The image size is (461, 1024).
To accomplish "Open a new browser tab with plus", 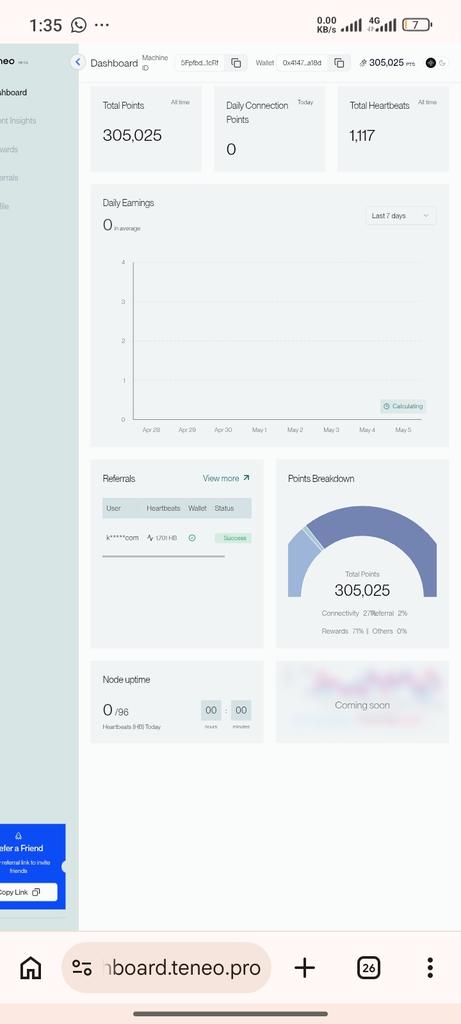I will point(304,968).
